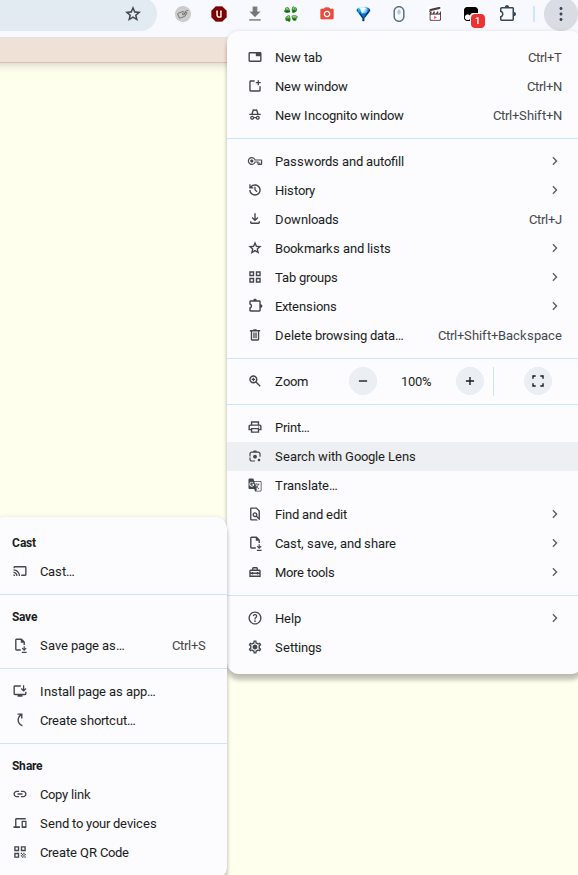This screenshot has height=875, width=578.
Task: Select New tab menu item
Action: point(402,57)
